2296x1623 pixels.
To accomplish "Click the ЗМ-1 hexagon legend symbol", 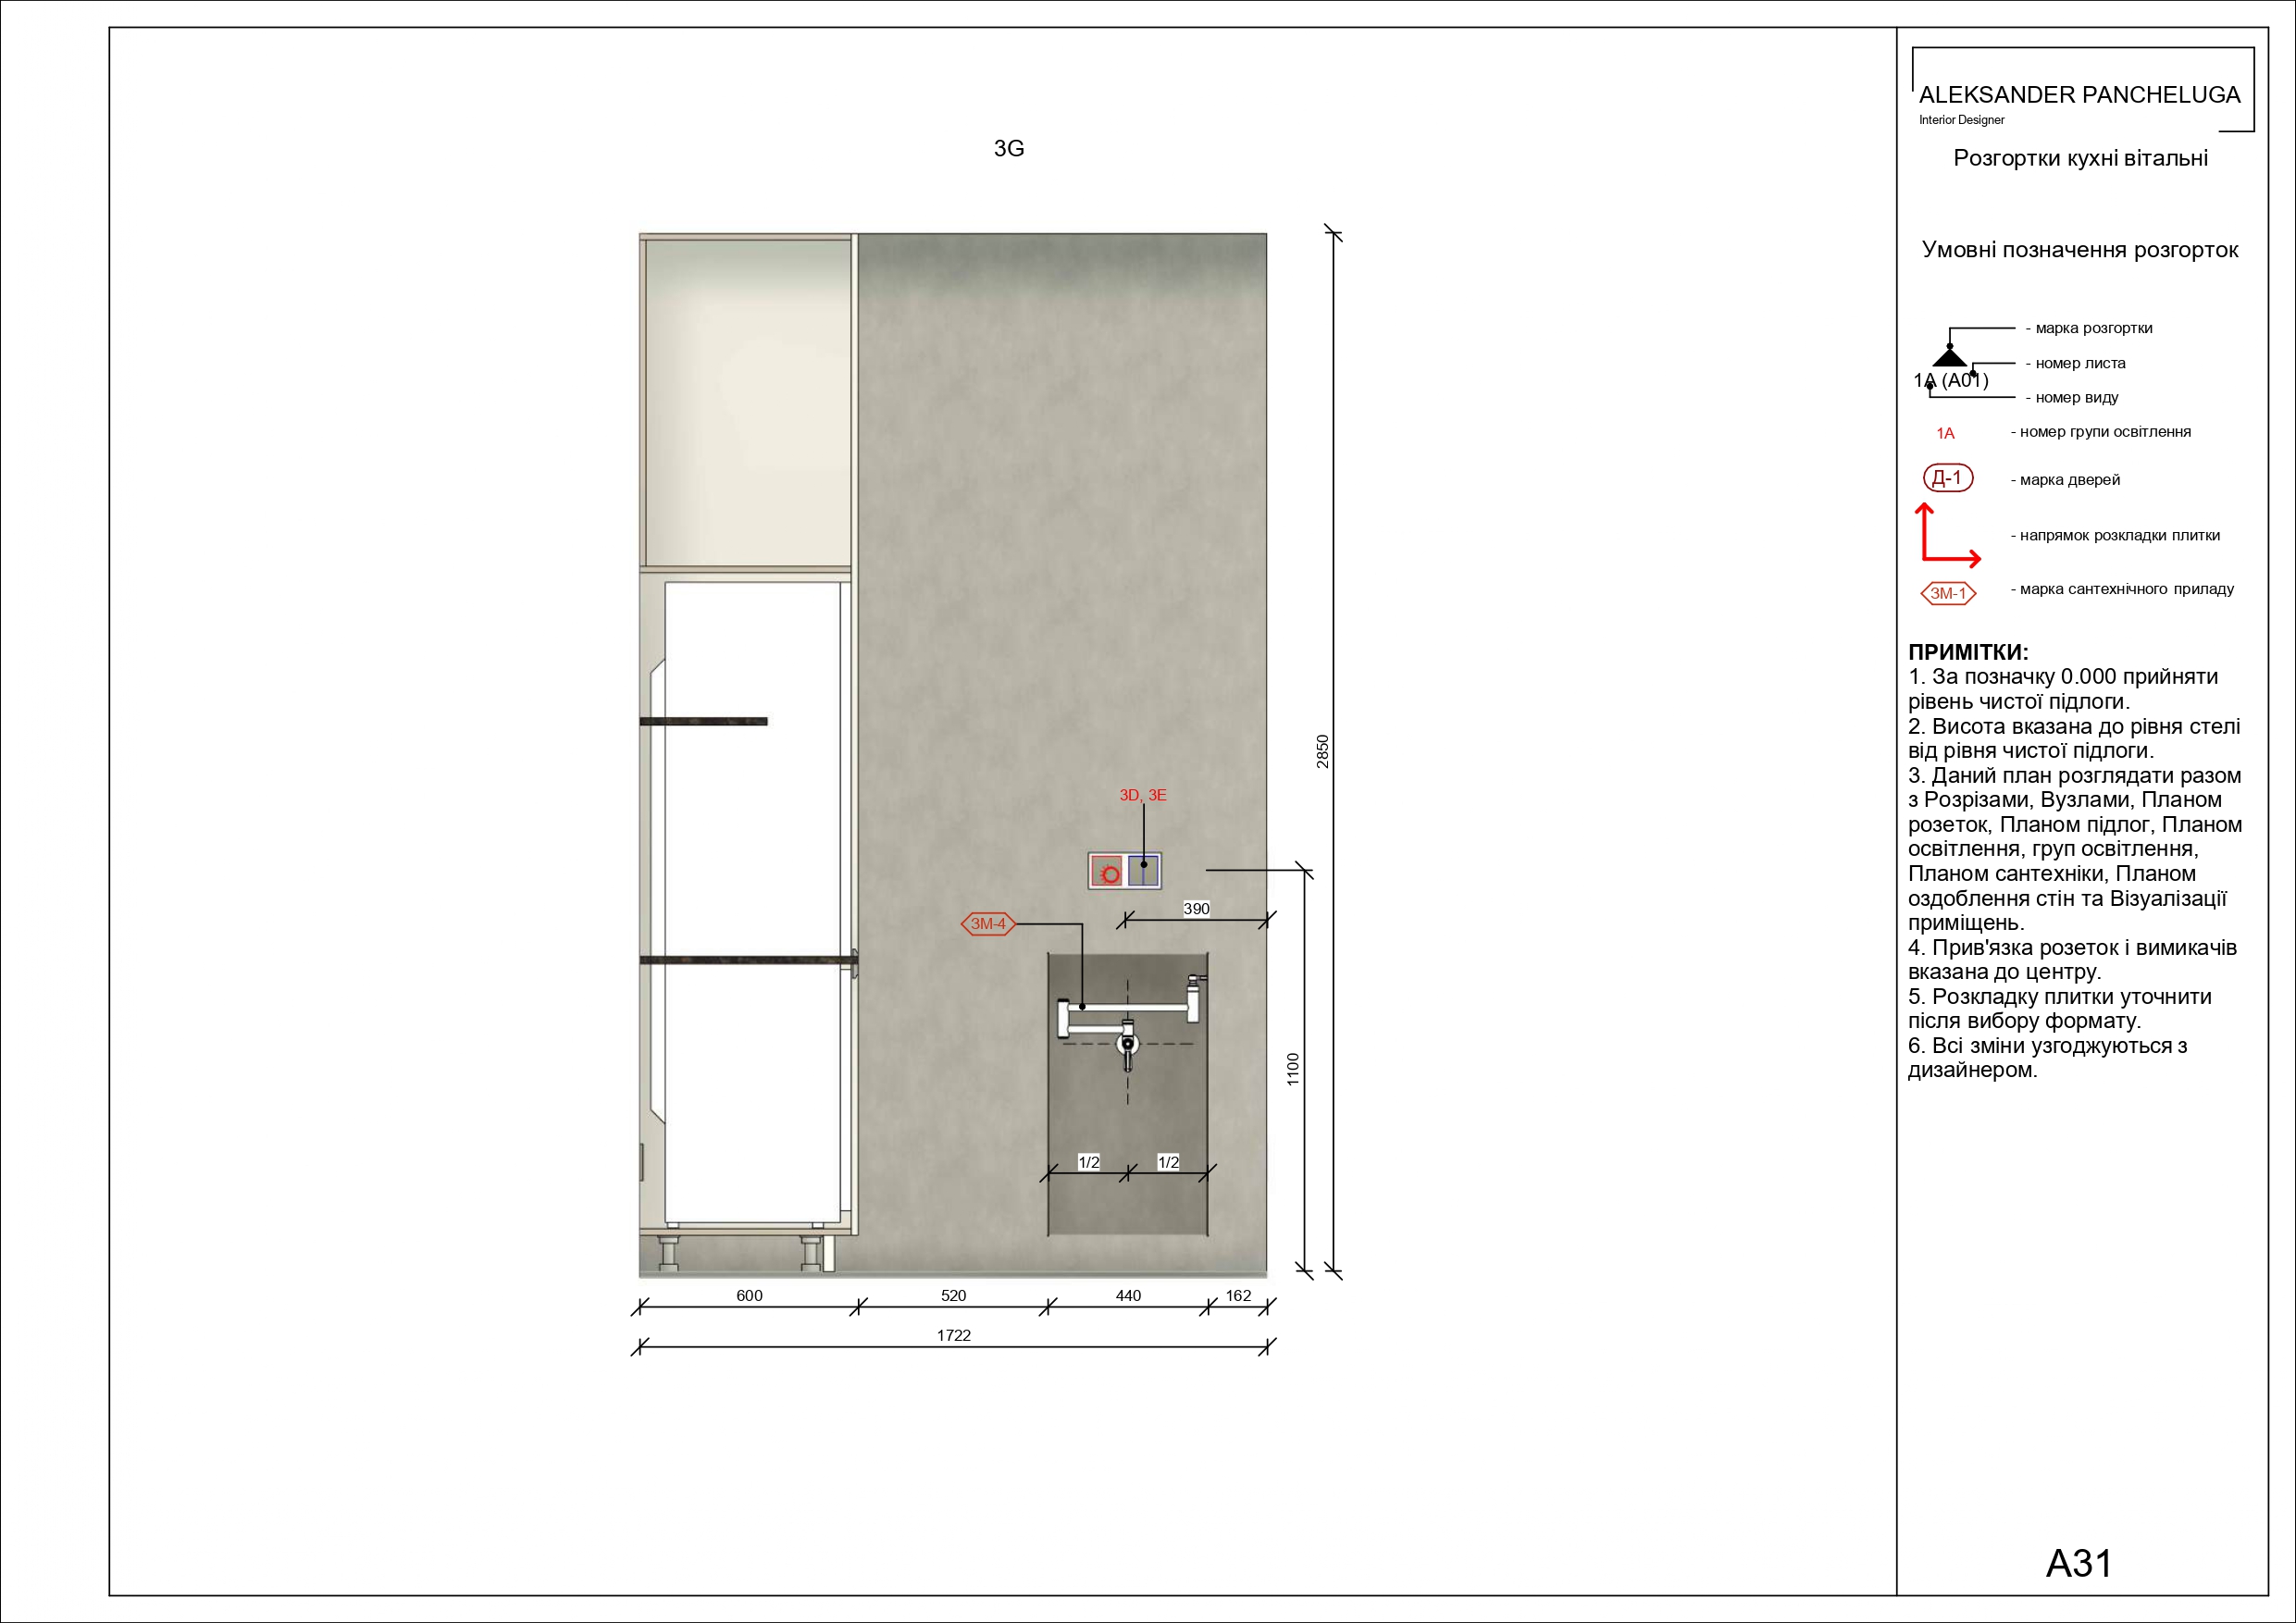I will (1948, 593).
